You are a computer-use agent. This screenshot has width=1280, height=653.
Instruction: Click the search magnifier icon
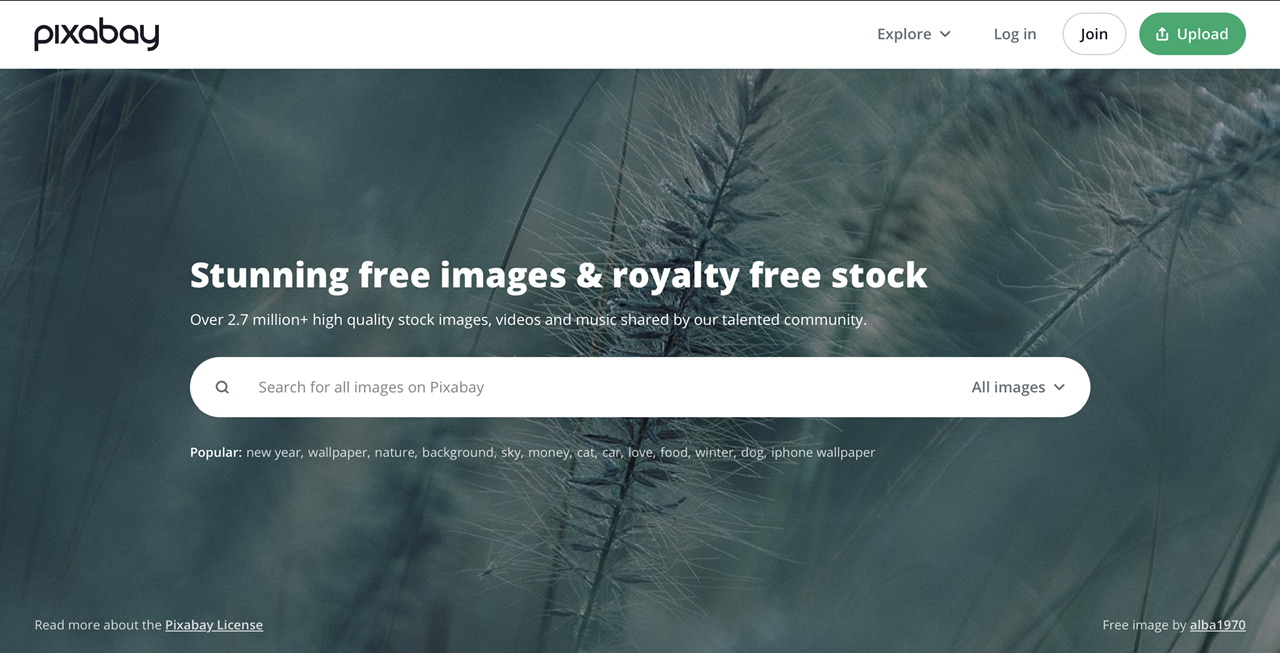222,387
